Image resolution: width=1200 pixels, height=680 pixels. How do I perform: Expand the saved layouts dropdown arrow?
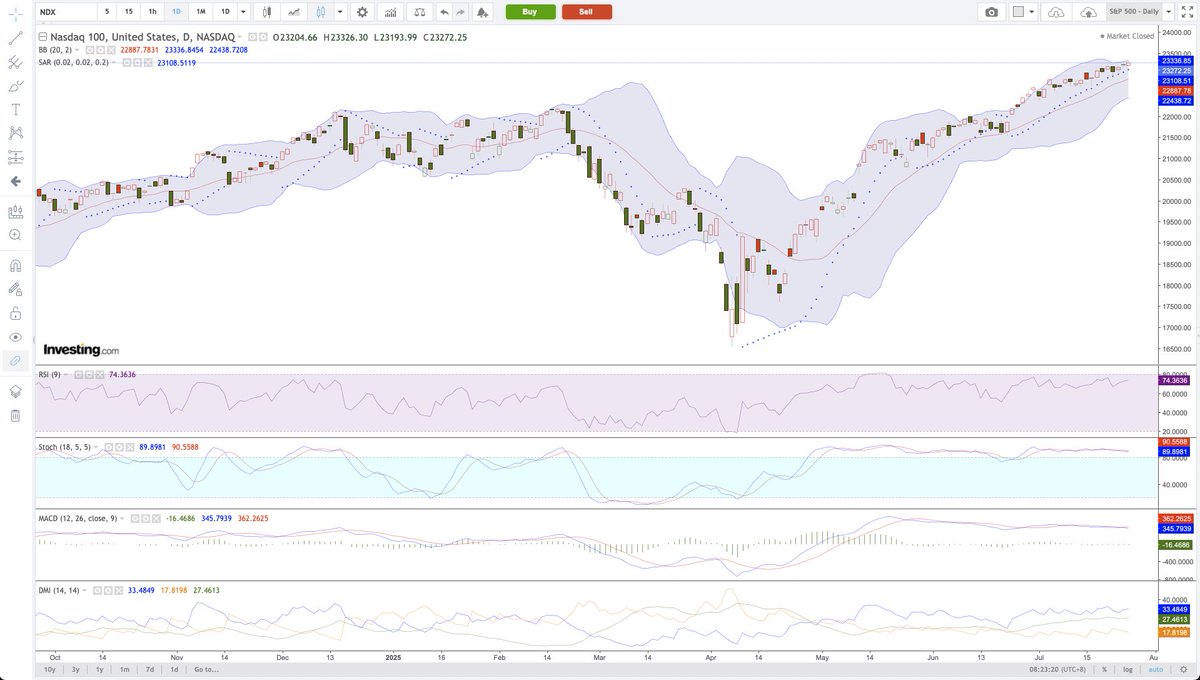pyautogui.click(x=1168, y=12)
